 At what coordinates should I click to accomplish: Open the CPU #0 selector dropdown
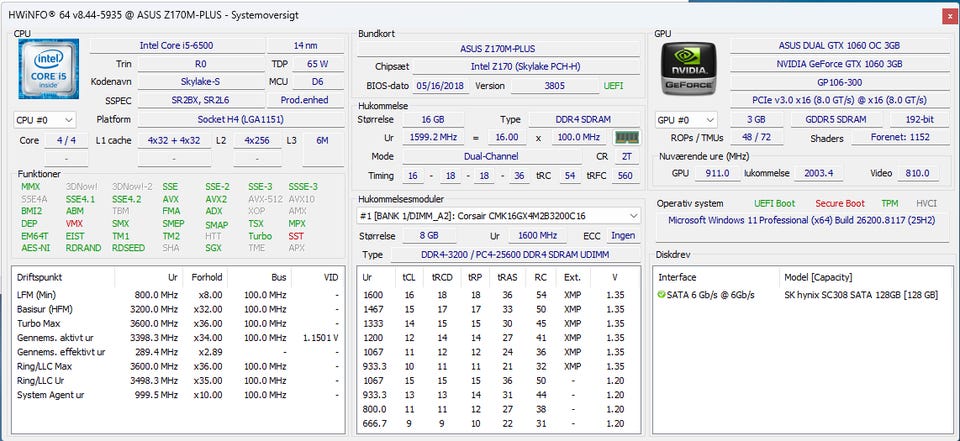(x=46, y=120)
